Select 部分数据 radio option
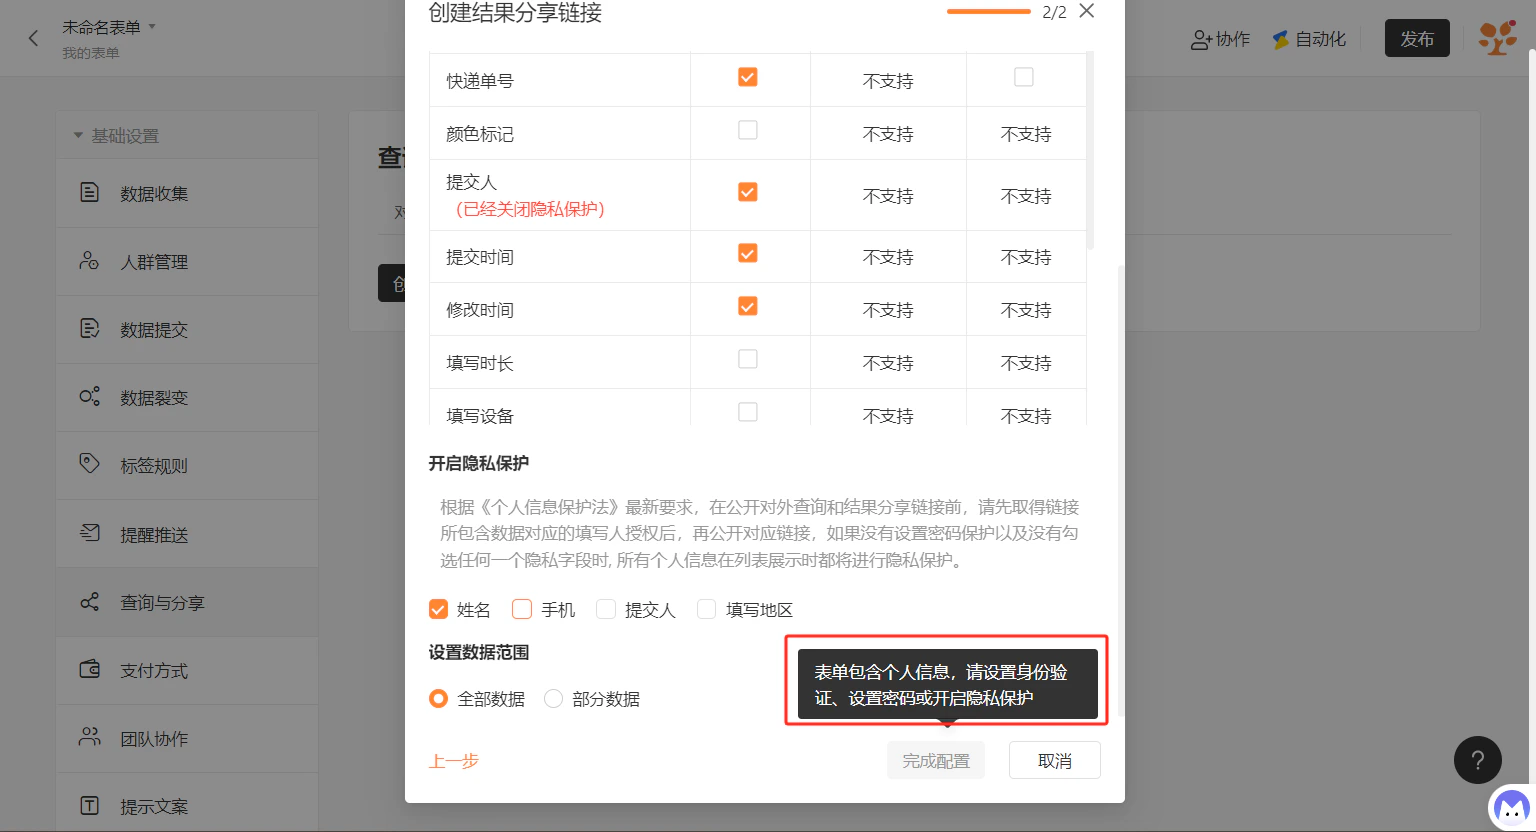This screenshot has width=1536, height=832. point(553,699)
